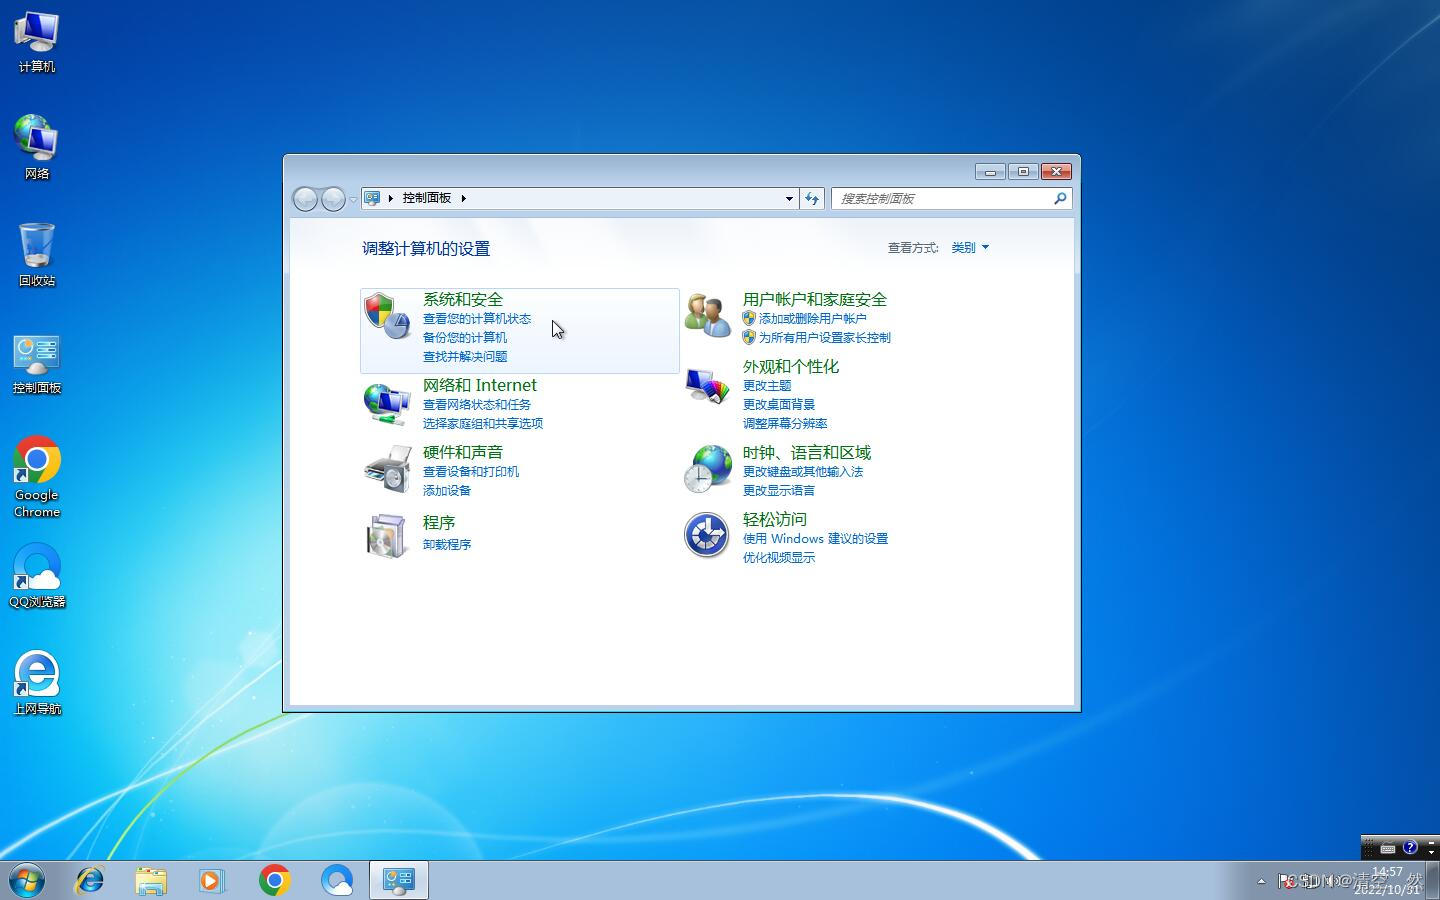Open 查看您的计算机状态 link
The height and width of the screenshot is (900, 1440).
pyautogui.click(x=477, y=318)
